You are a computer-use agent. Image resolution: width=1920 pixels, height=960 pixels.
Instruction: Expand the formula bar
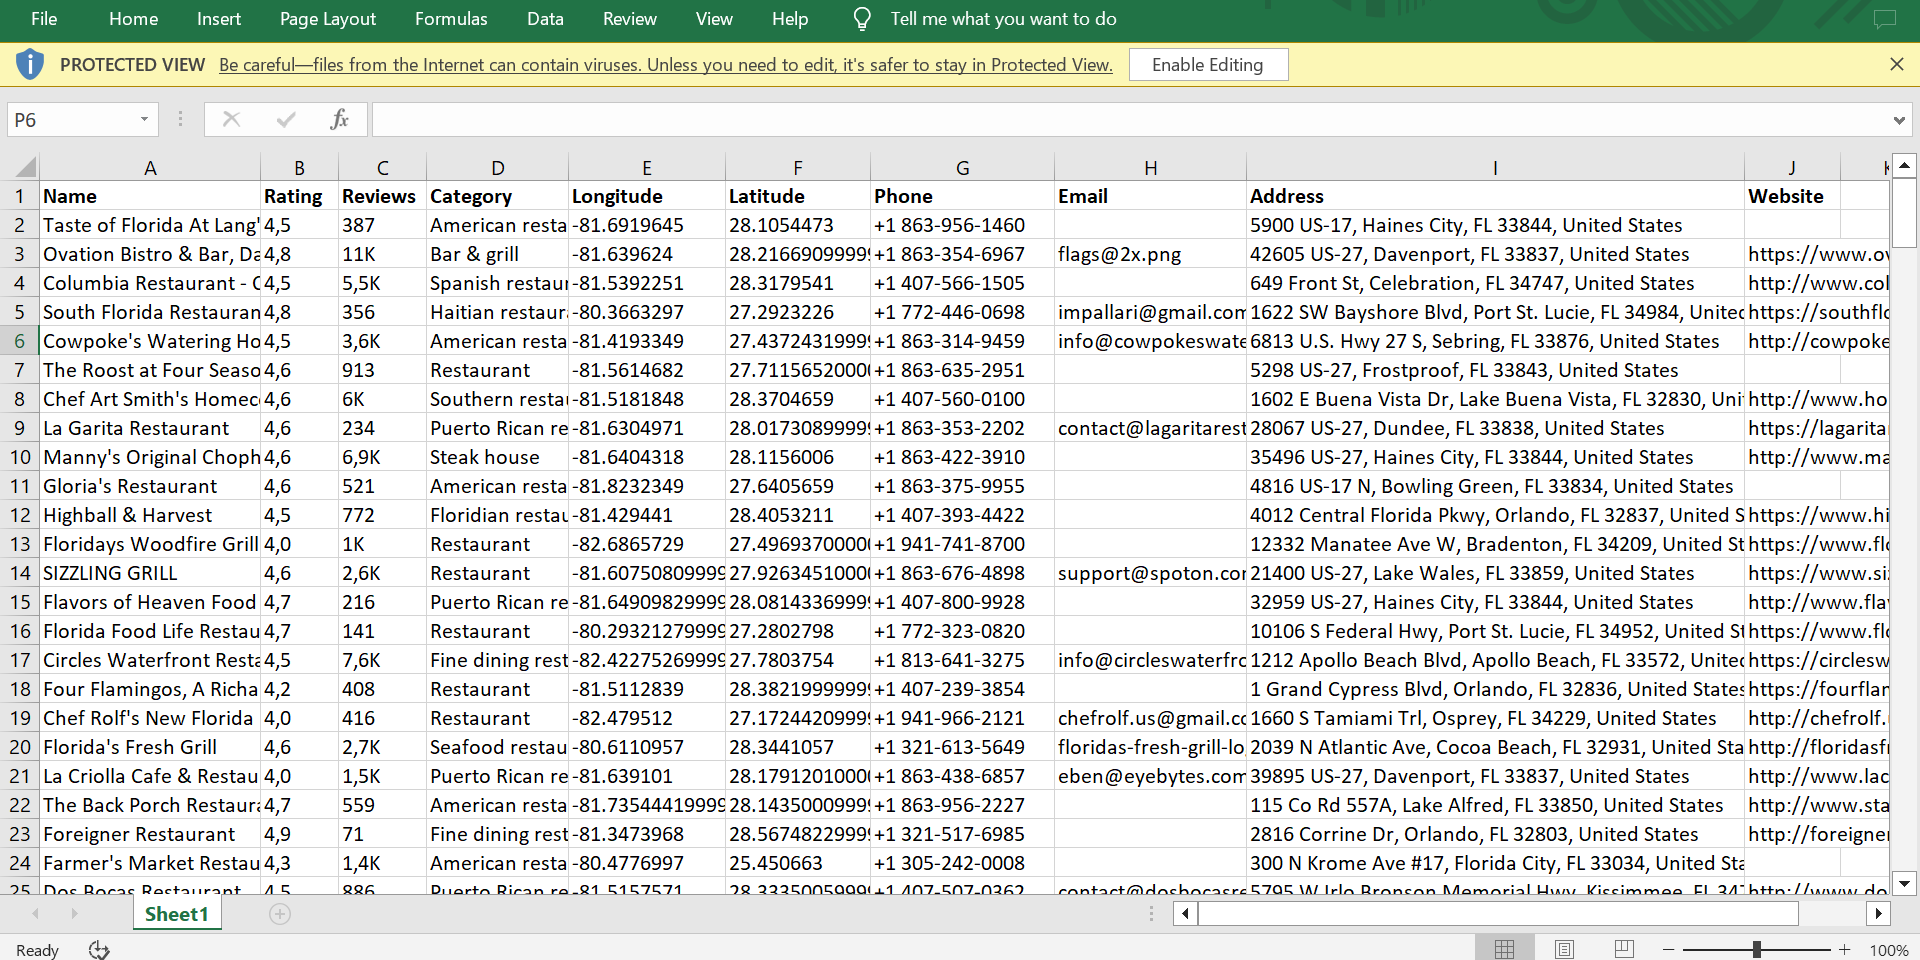[1898, 120]
